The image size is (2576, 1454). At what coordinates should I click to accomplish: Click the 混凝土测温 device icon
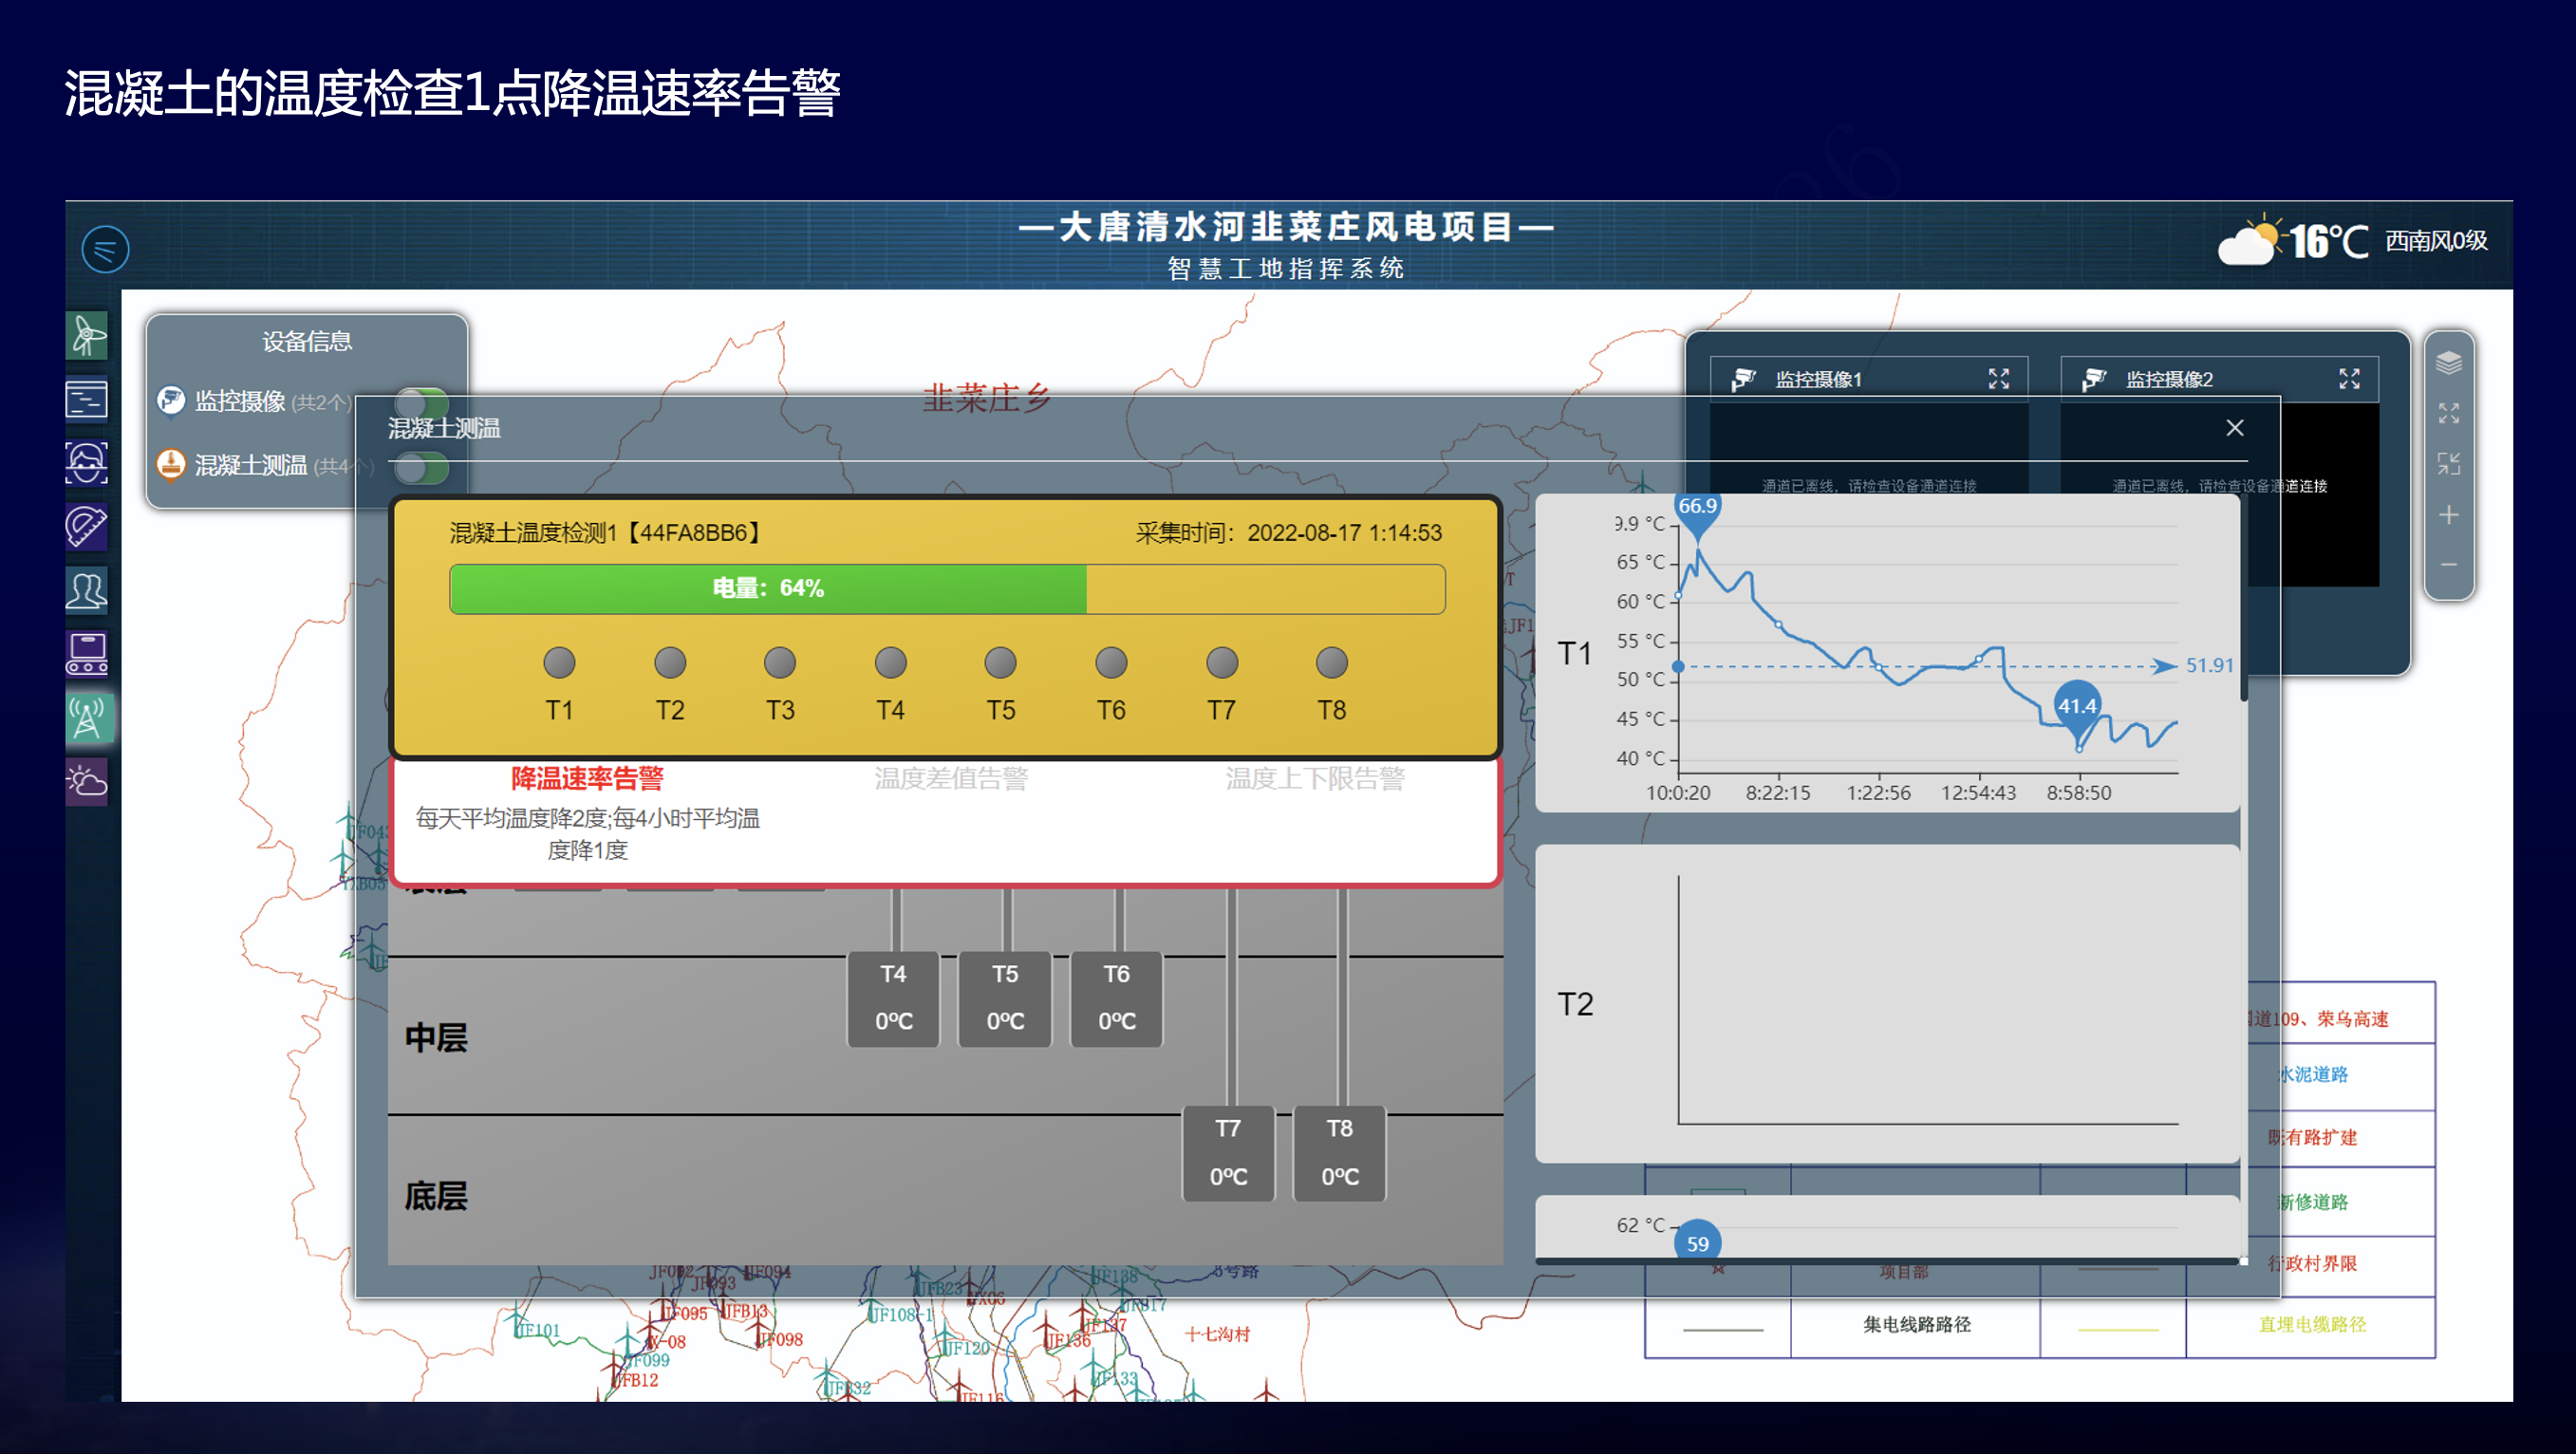[171, 465]
